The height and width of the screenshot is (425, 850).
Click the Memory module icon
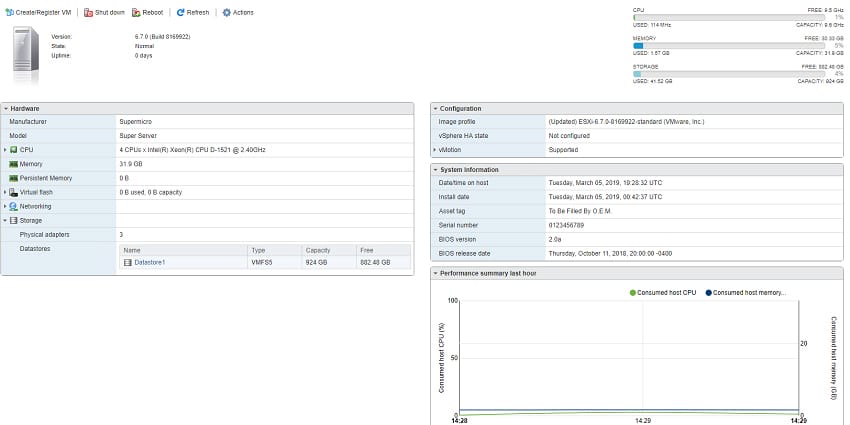point(14,164)
